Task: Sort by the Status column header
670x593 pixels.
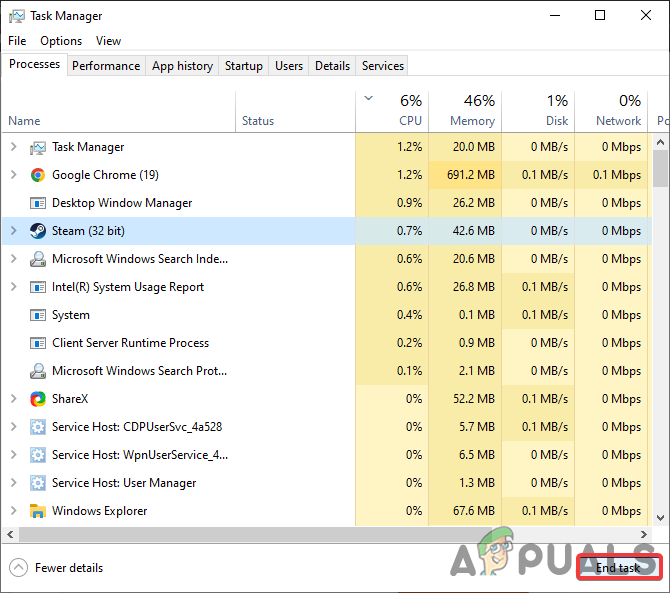Action: (x=295, y=111)
